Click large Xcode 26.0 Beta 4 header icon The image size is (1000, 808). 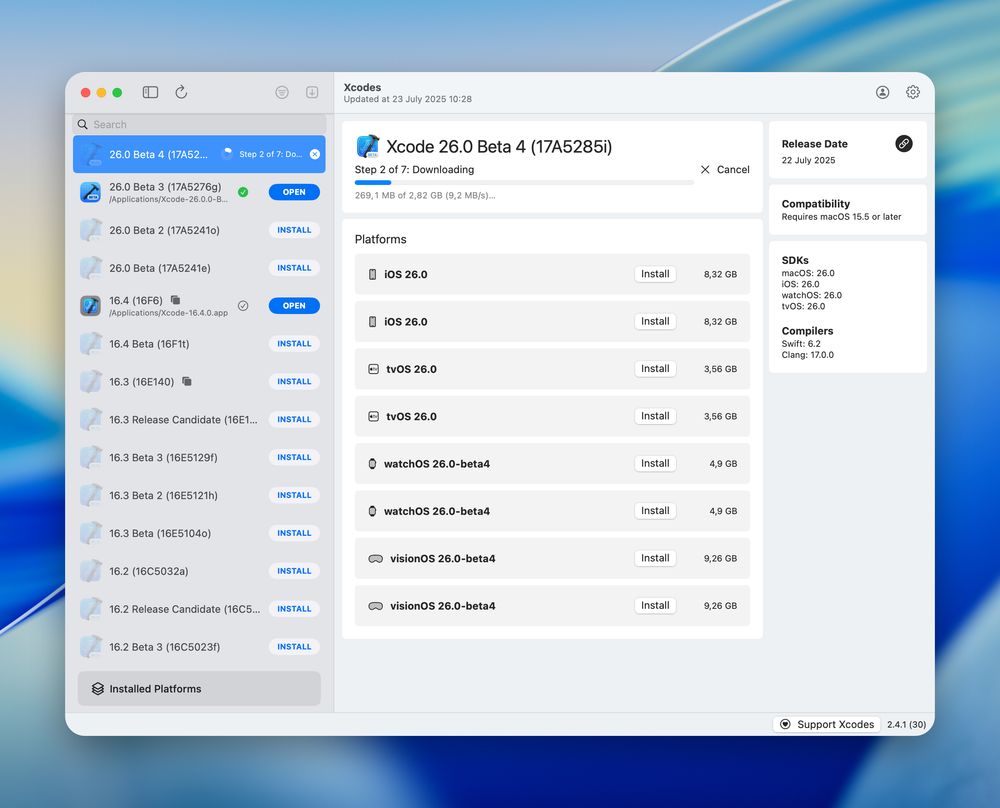[368, 147]
